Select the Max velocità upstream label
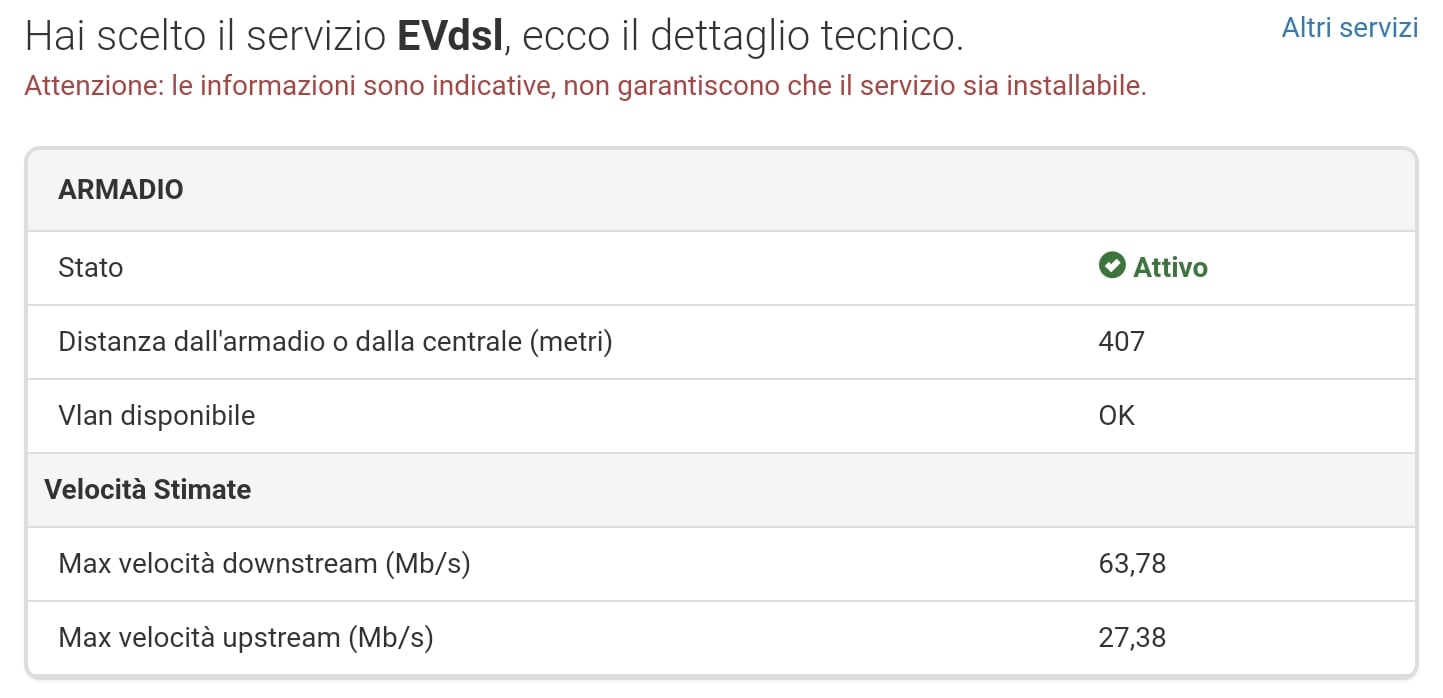The image size is (1443, 698). [x=246, y=637]
